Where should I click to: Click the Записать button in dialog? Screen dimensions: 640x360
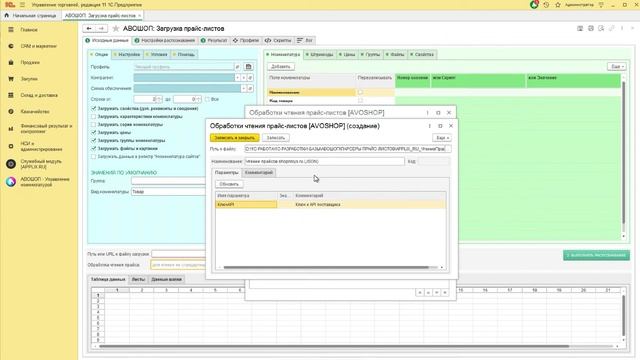(276, 138)
